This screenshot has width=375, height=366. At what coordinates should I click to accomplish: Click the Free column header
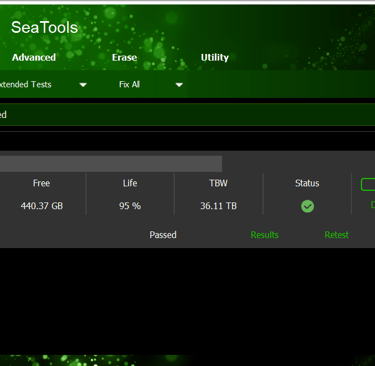click(x=41, y=183)
